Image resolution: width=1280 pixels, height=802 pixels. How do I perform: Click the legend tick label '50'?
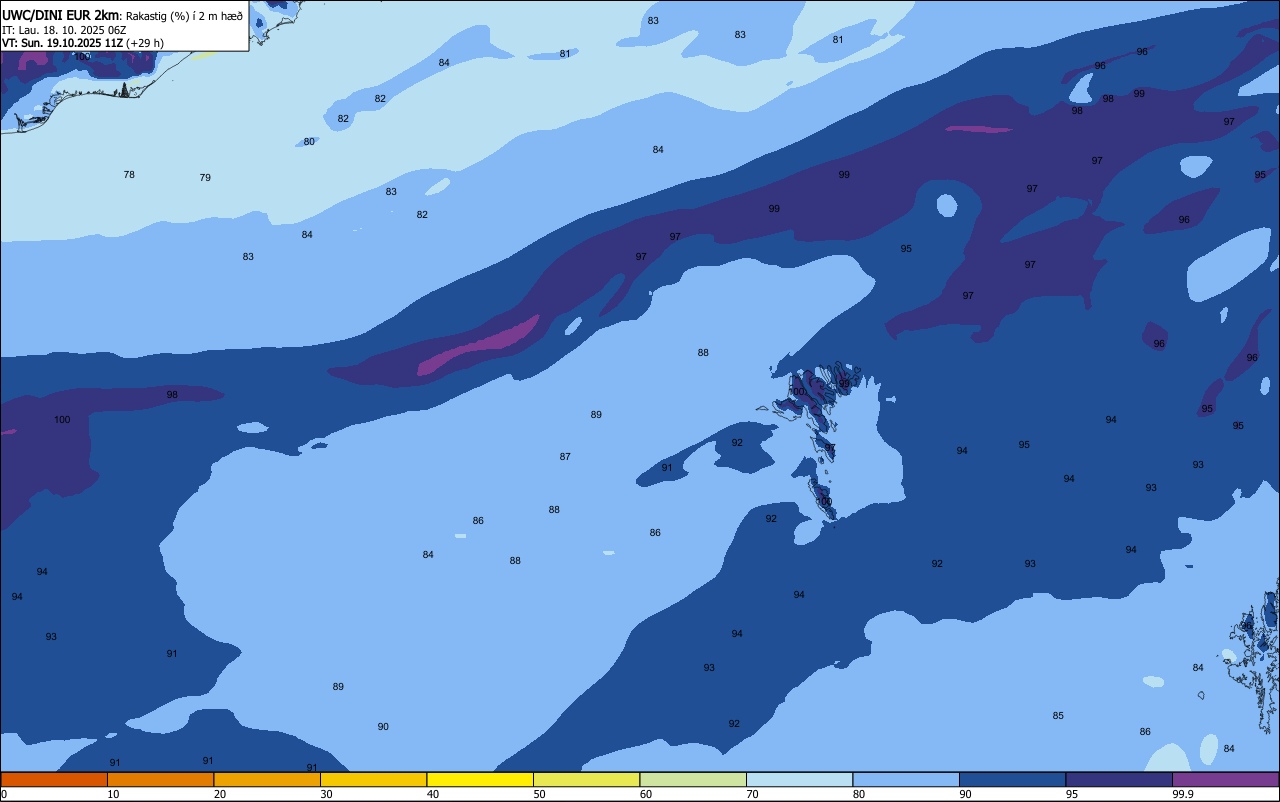click(x=539, y=794)
